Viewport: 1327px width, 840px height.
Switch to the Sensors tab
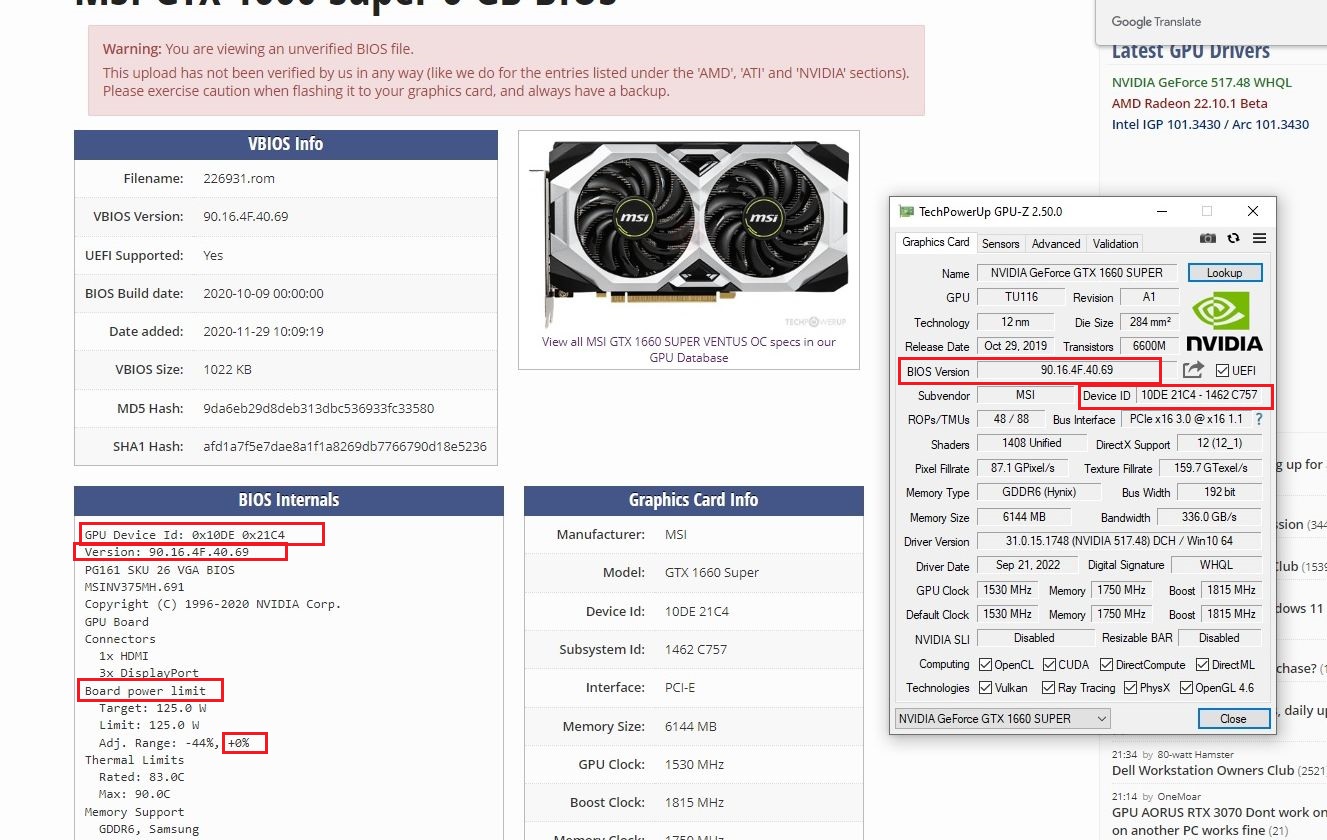point(1001,243)
